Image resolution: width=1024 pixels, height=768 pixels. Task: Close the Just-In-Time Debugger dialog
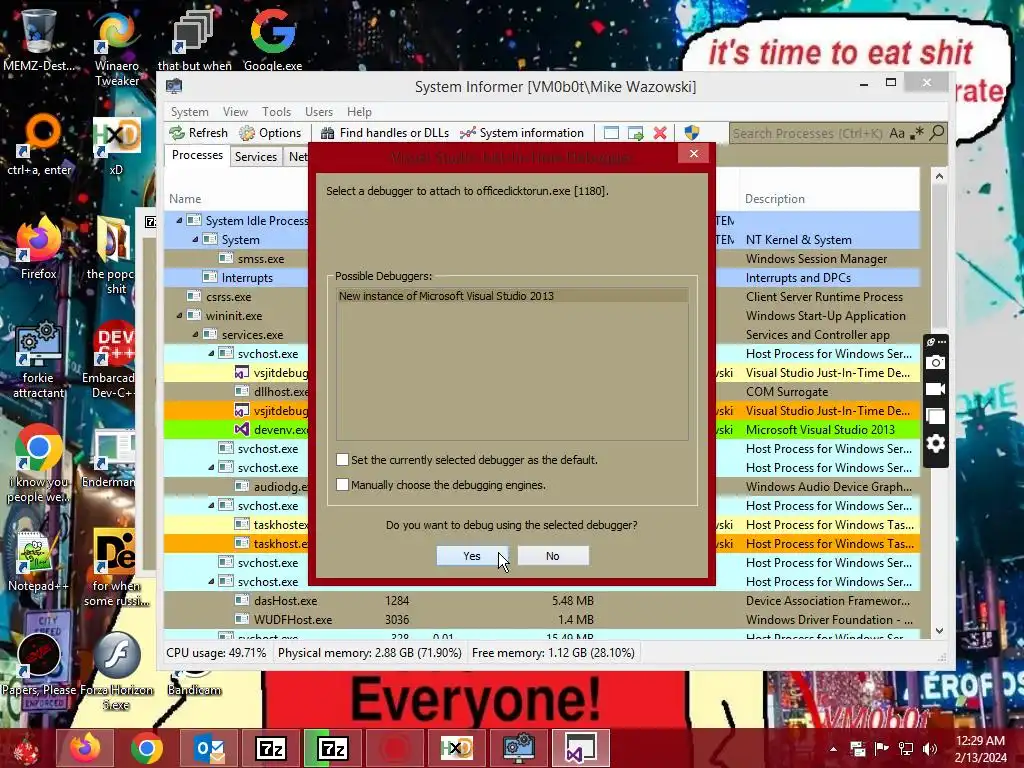tap(694, 153)
